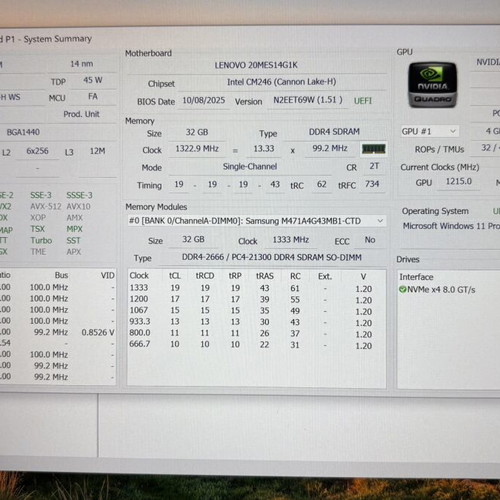Click memory size value 32 GB in Memory section
500x500 pixels.
197,132
